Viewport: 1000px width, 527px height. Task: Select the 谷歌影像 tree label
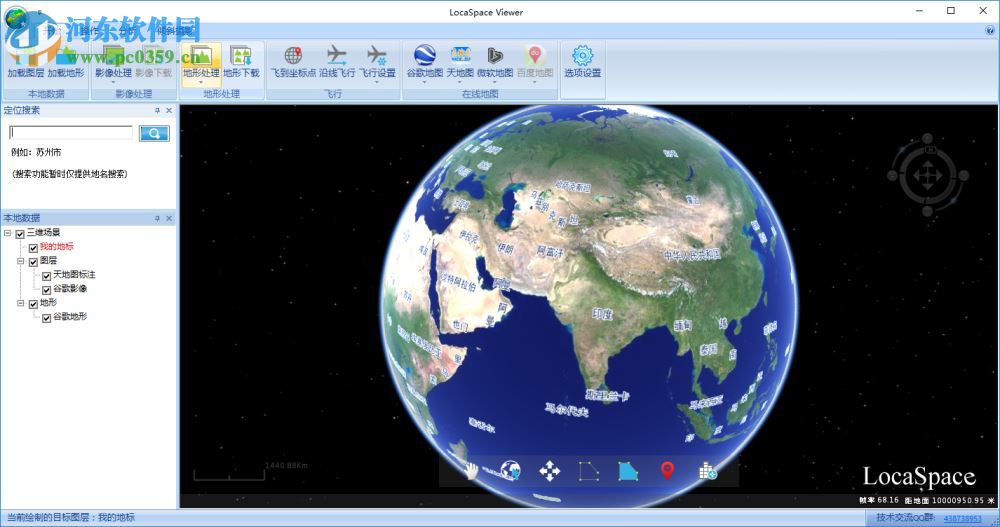(x=70, y=289)
